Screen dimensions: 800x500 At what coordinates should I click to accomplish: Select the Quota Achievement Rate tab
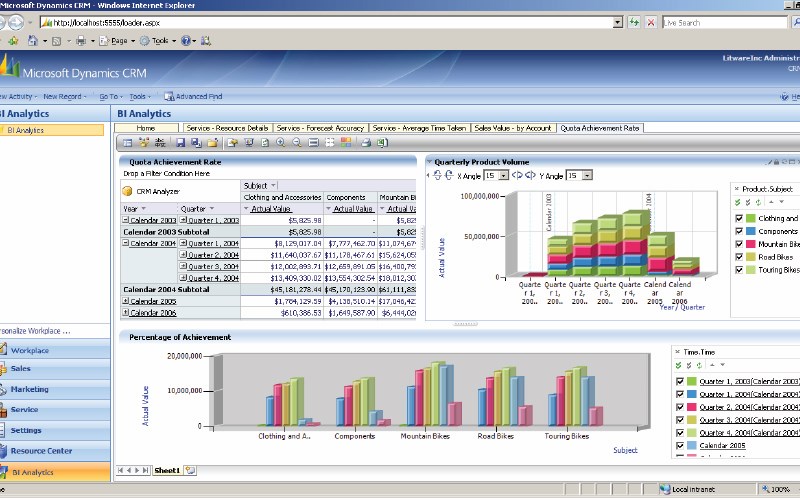[600, 128]
